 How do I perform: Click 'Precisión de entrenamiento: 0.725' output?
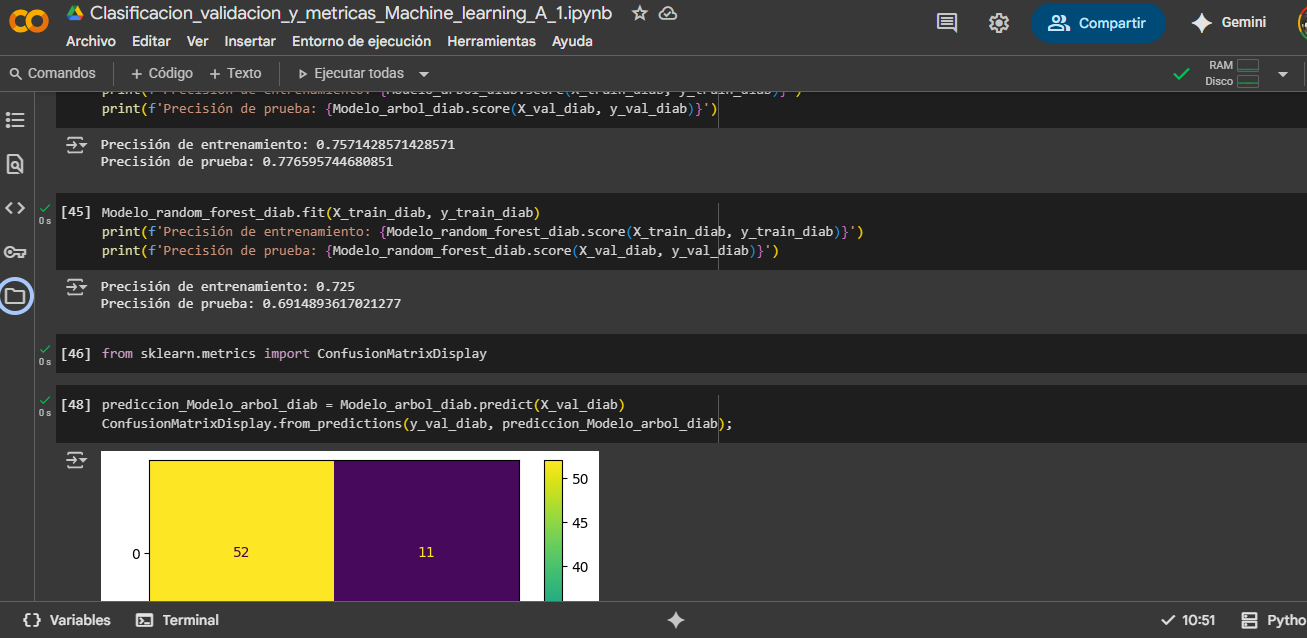(227, 286)
